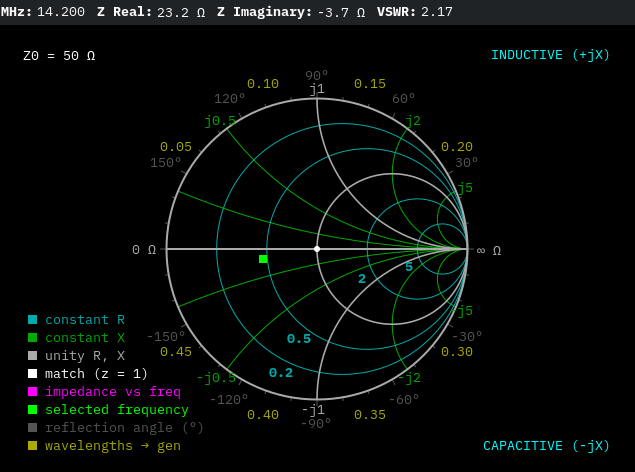Click the 'selected frequency' legend text
Viewport: 635px width, 472px height.
point(117,410)
